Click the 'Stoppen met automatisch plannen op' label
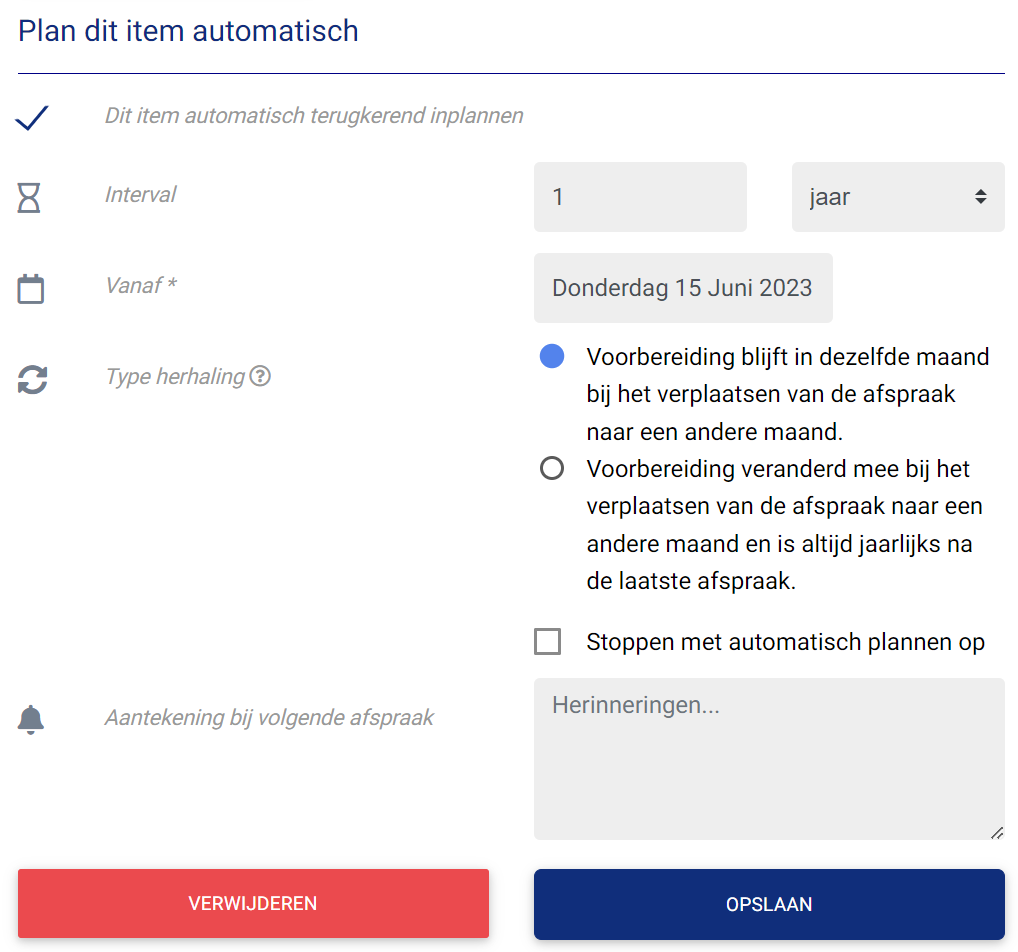1018x952 pixels. pyautogui.click(x=786, y=642)
